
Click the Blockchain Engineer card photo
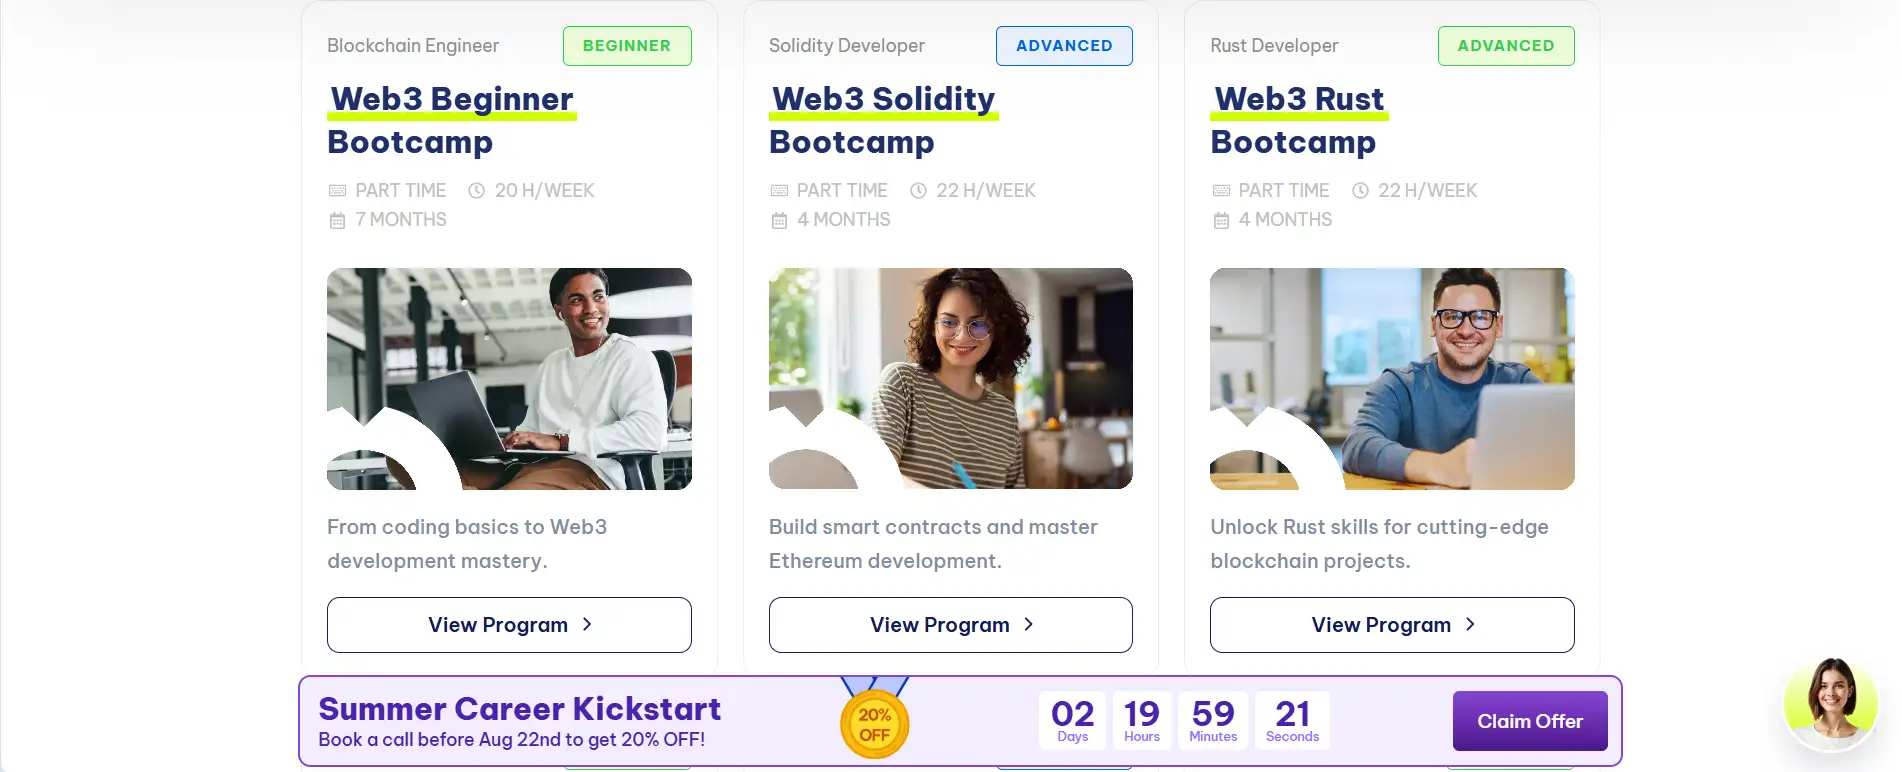pyautogui.click(x=509, y=378)
